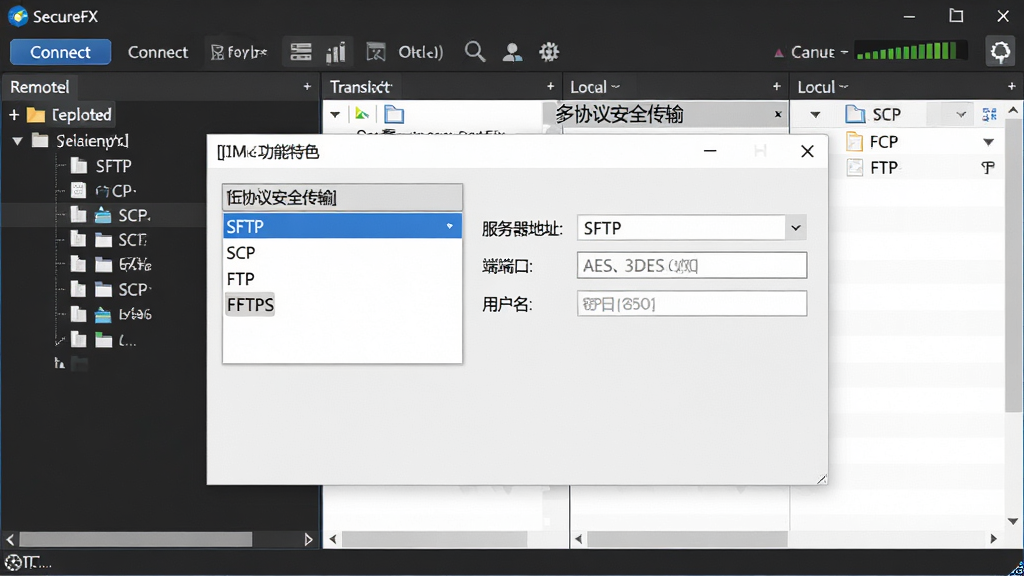Screen dimensions: 1024x576
Task: Click the blue folder icon in Translct toolbar
Action: 394,114
